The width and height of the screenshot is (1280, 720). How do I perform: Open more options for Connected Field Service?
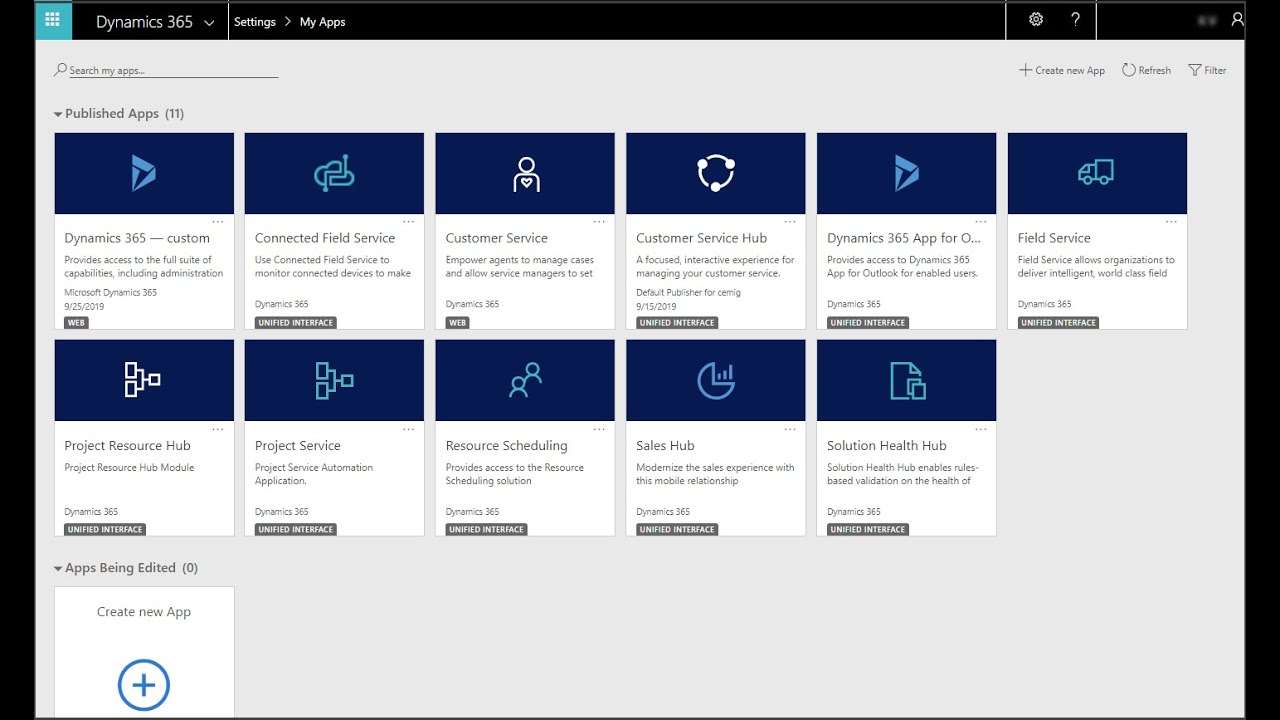pyautogui.click(x=408, y=222)
